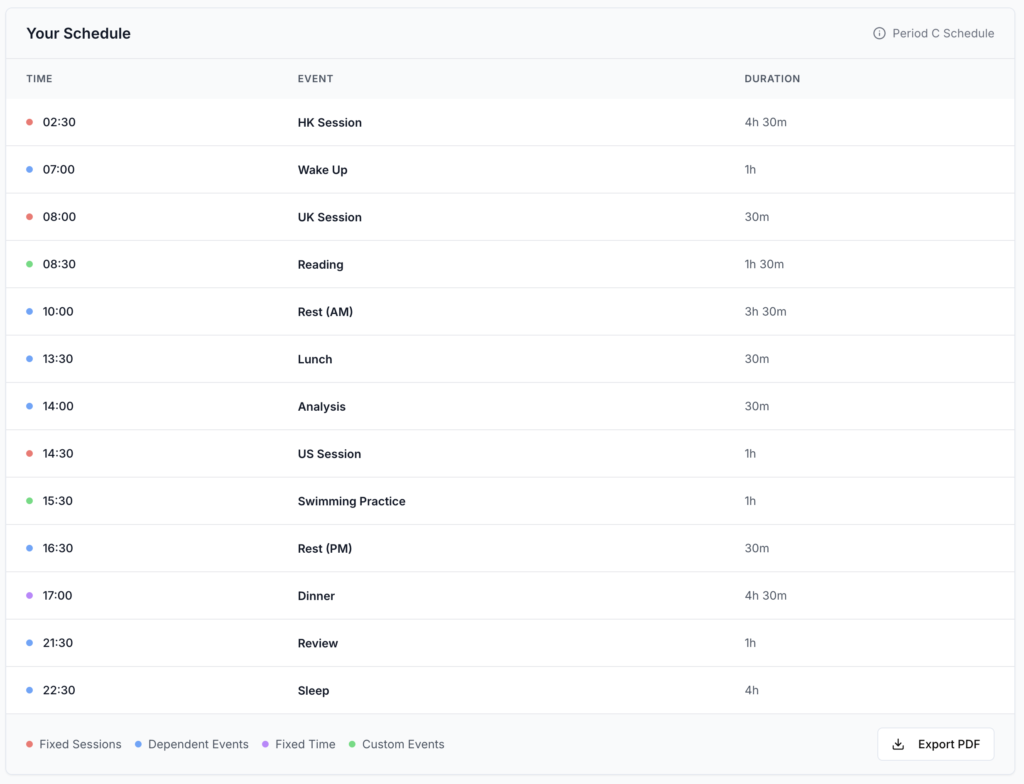This screenshot has width=1024, height=784.
Task: Click the Fixed Sessions legend swatch
Action: tap(30, 744)
